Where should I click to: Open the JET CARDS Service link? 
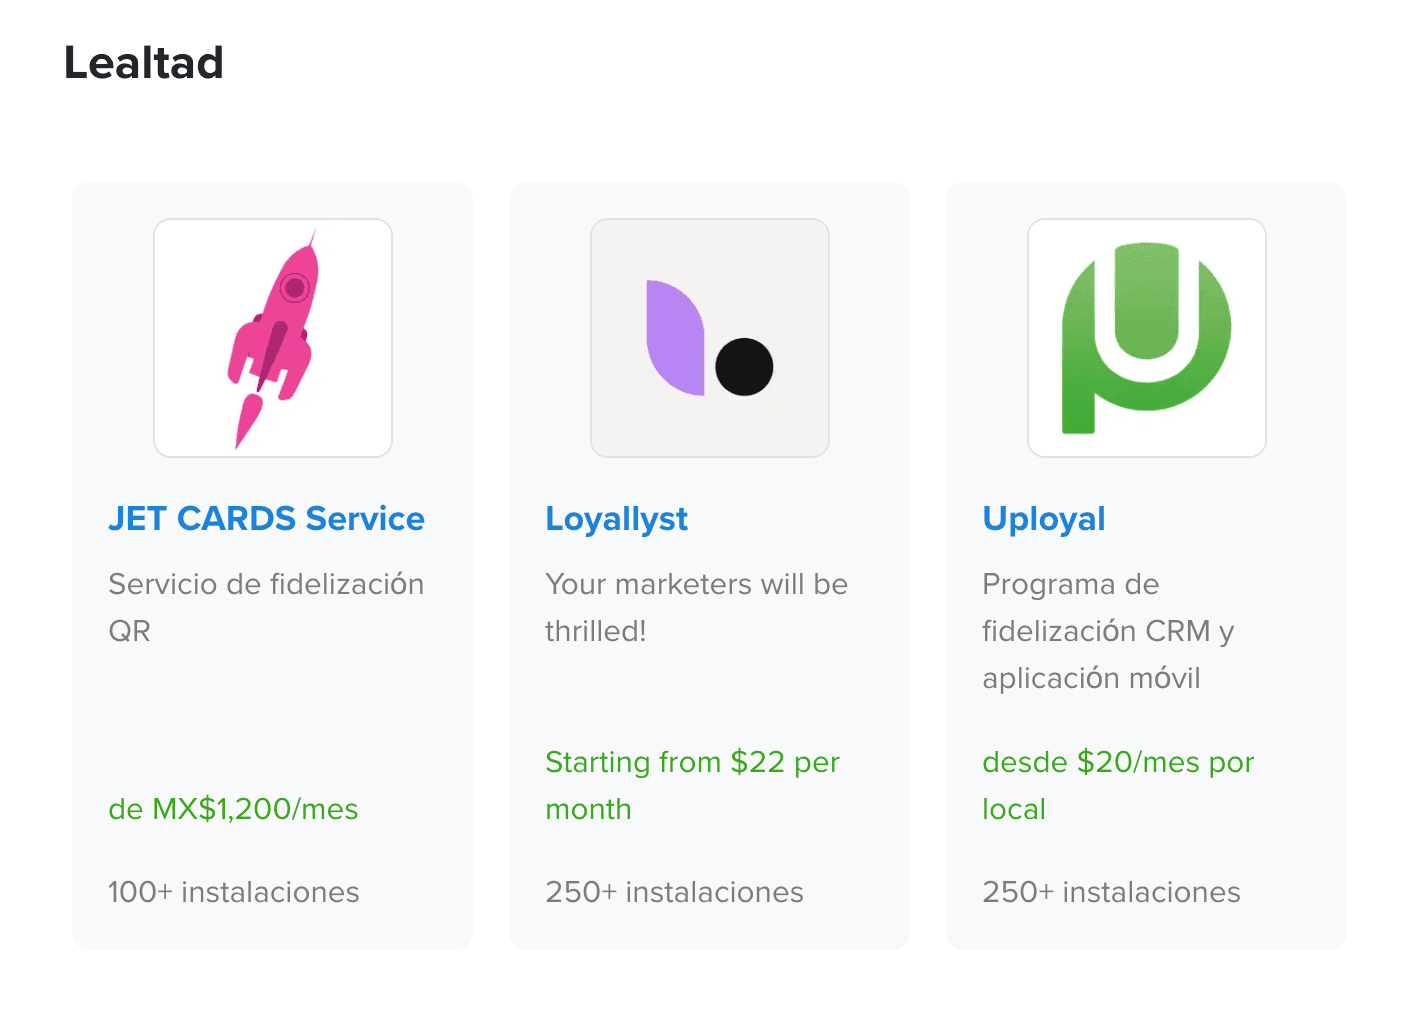[266, 518]
